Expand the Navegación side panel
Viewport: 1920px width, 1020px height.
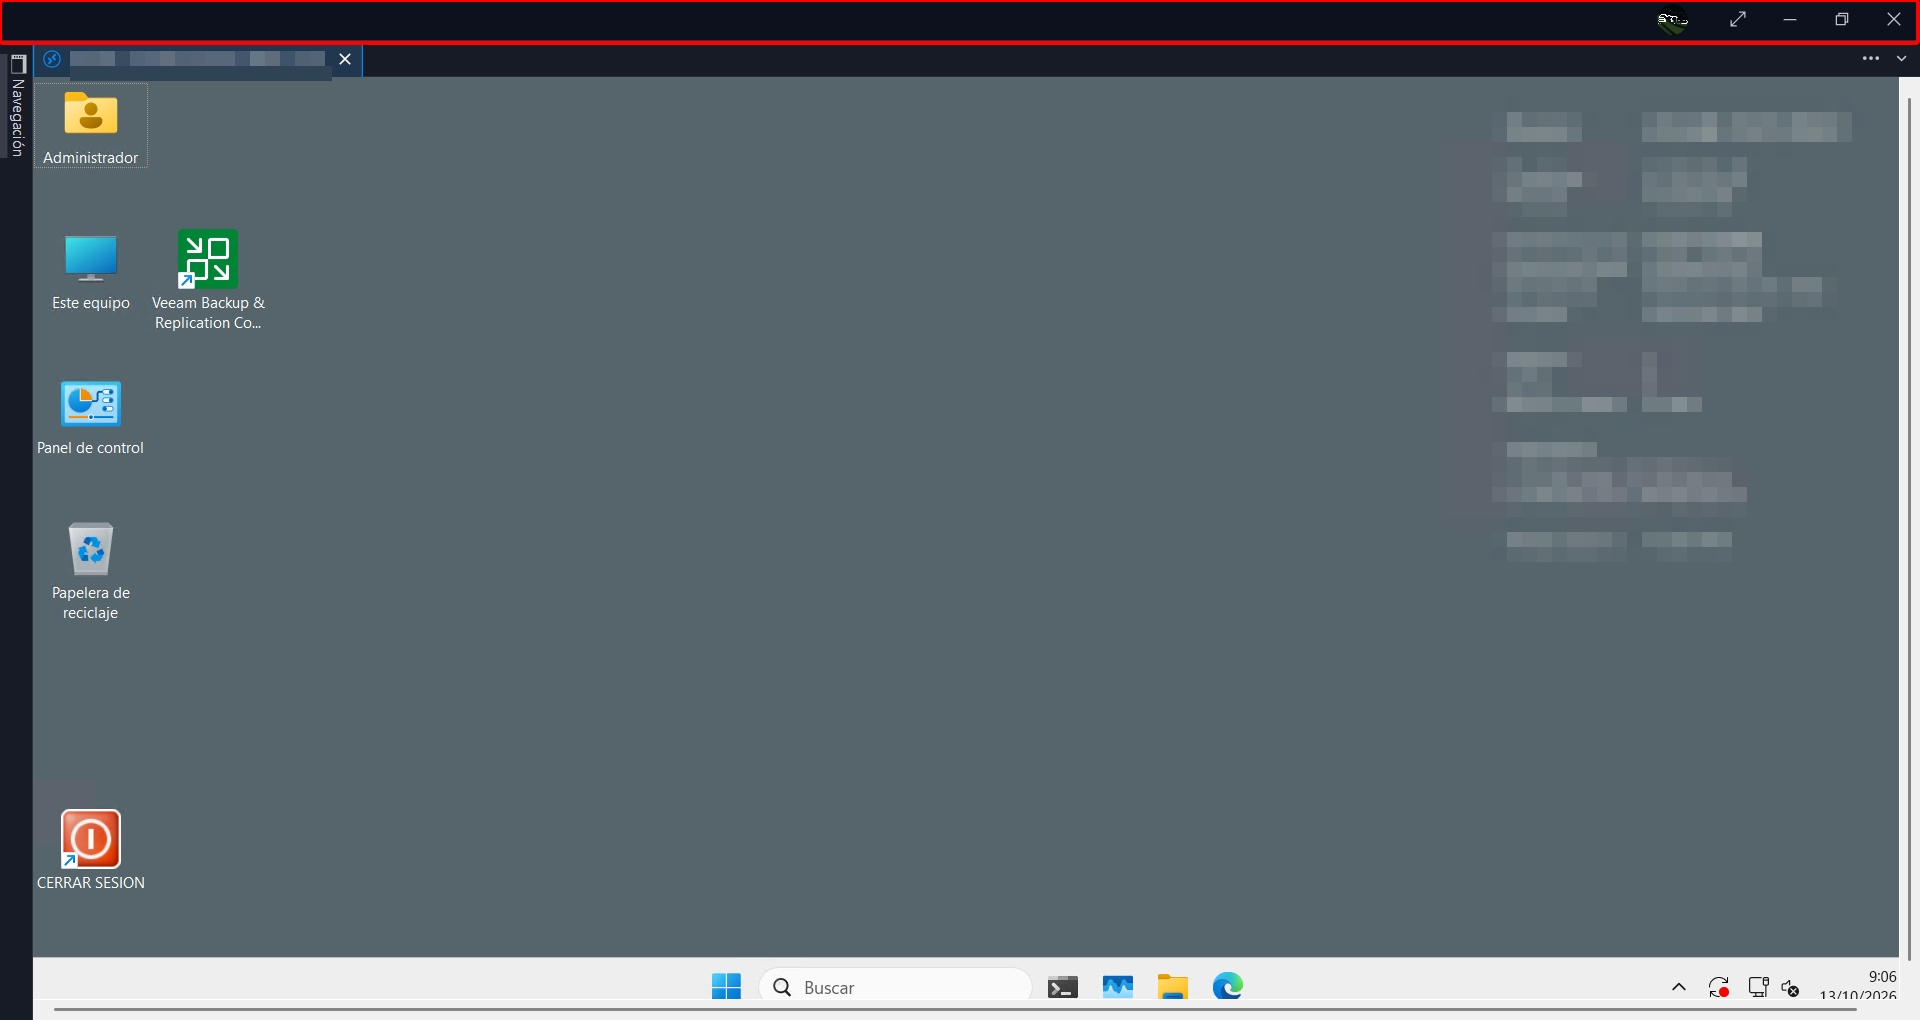click(17, 106)
